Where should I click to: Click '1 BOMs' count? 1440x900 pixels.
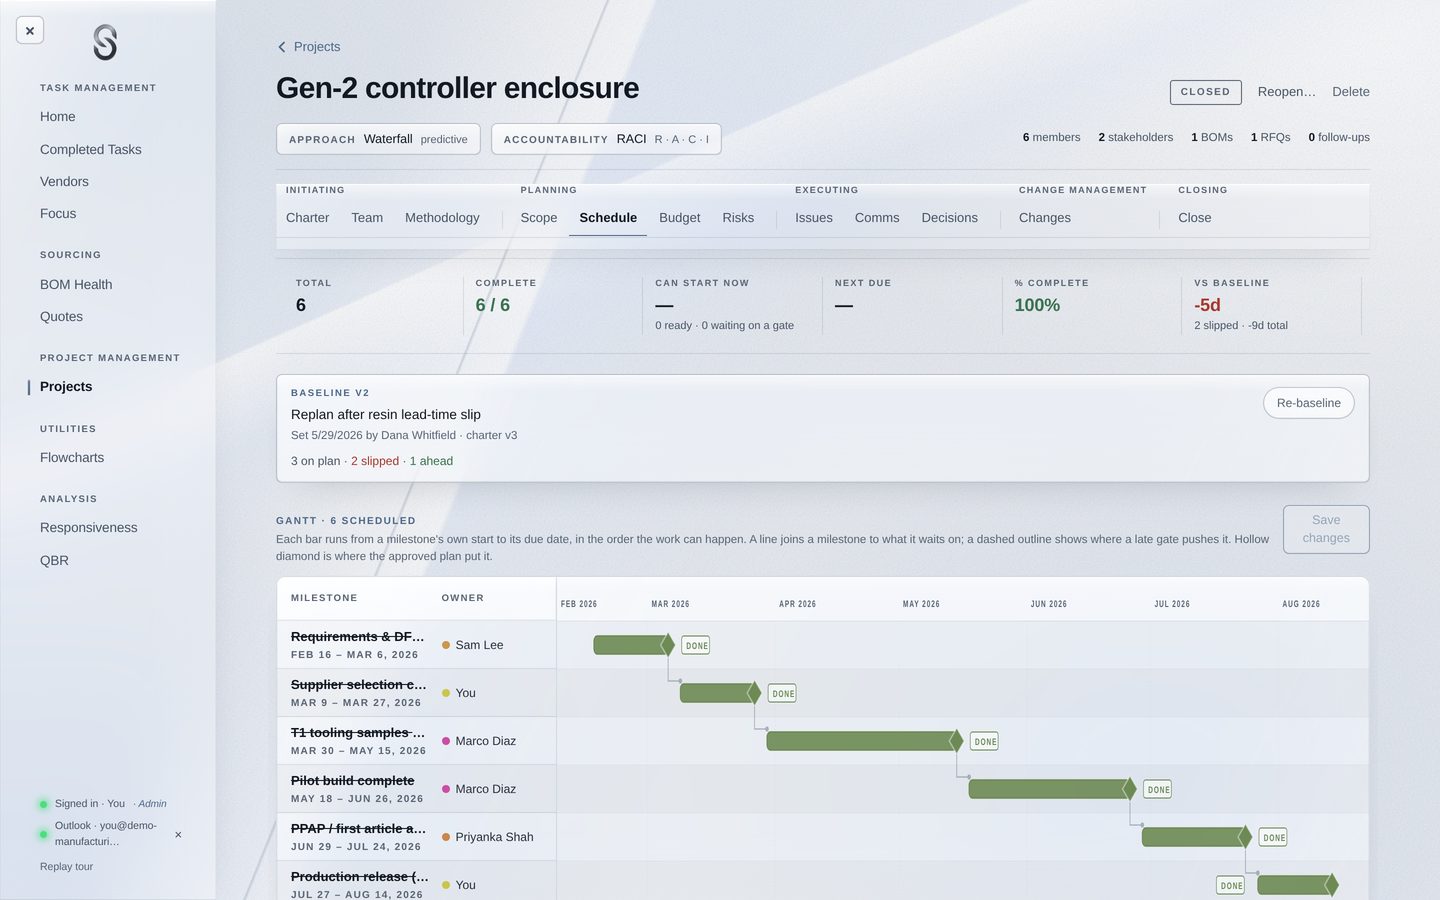pyautogui.click(x=1212, y=137)
